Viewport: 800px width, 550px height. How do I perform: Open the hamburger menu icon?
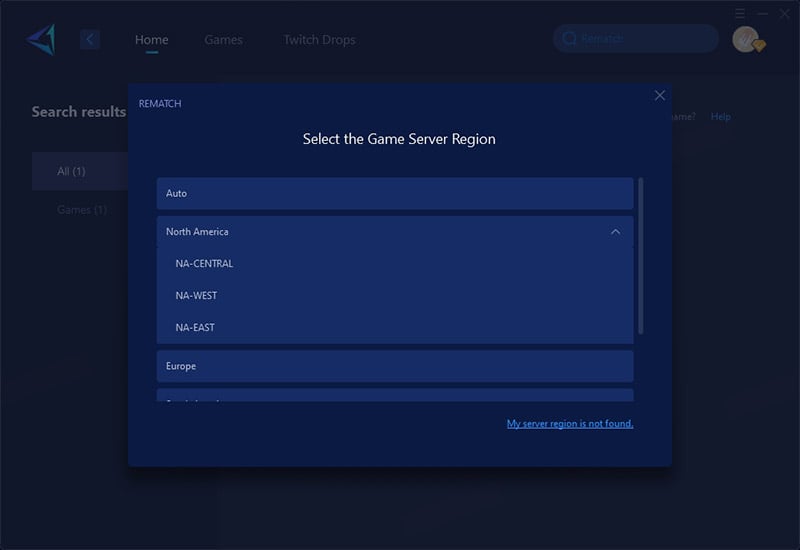click(x=740, y=13)
